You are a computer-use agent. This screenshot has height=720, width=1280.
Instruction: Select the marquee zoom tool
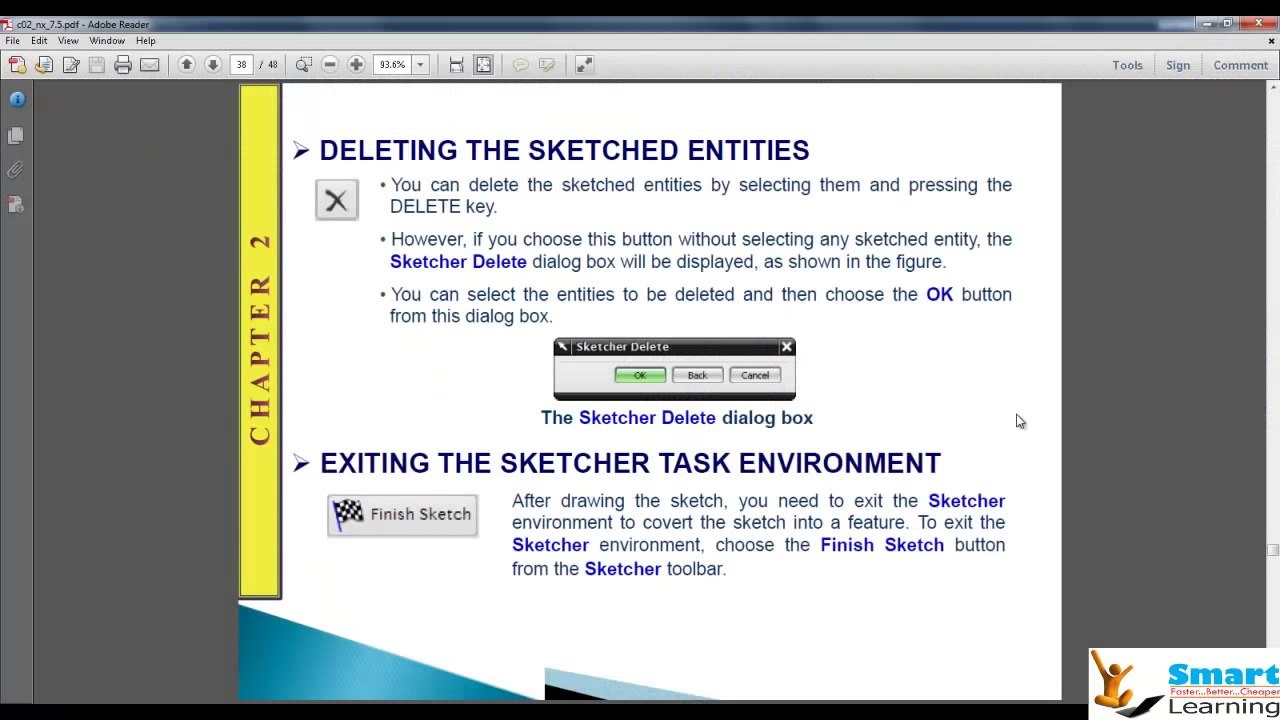click(303, 65)
